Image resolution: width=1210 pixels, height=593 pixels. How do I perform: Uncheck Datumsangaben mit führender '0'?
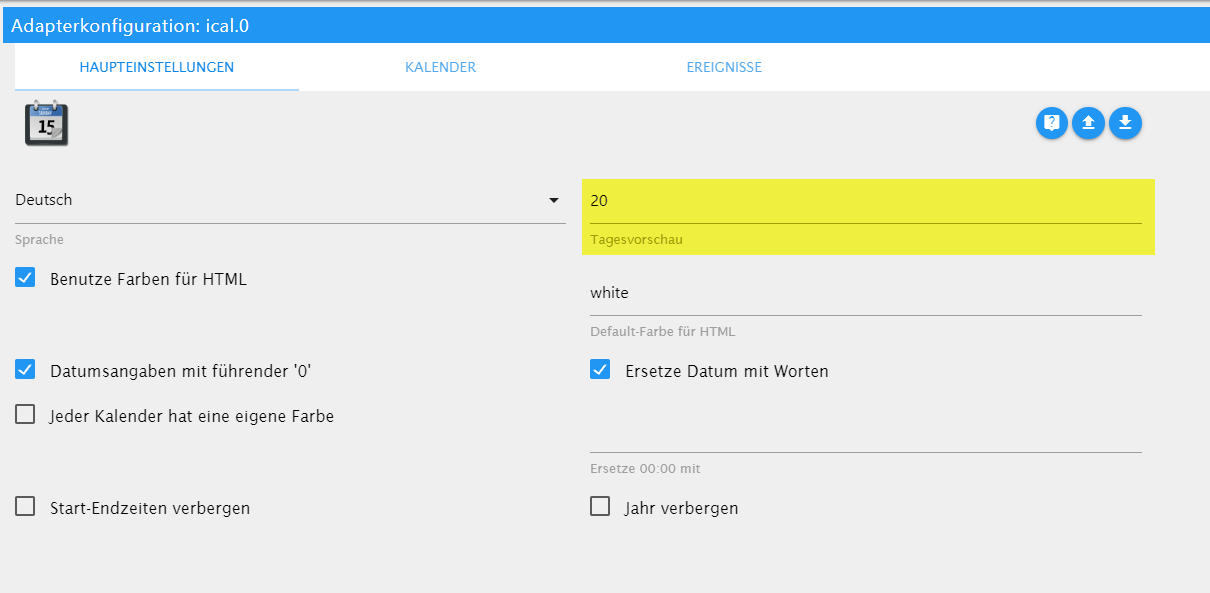(26, 370)
